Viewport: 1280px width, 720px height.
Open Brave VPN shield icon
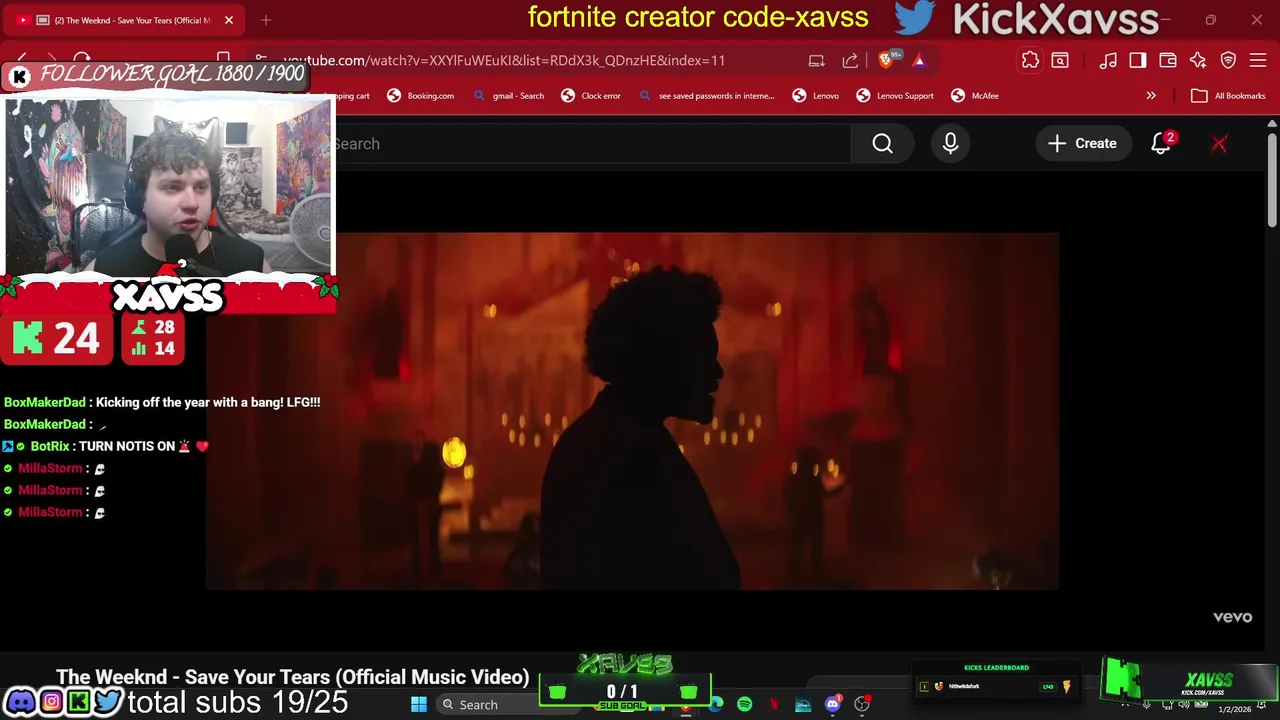point(1228,60)
